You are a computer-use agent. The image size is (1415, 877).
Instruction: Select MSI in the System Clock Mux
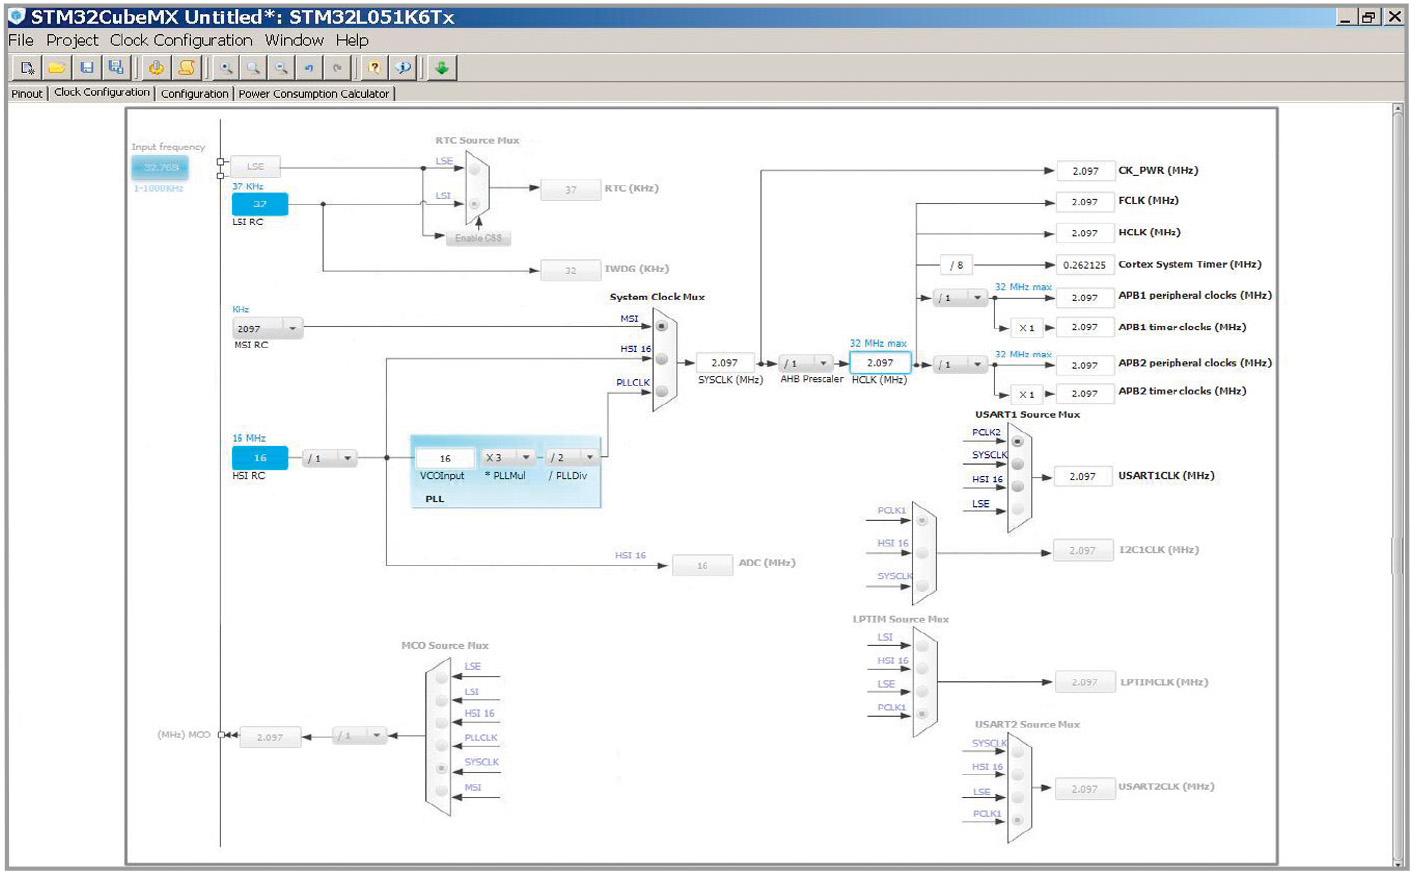coord(661,326)
